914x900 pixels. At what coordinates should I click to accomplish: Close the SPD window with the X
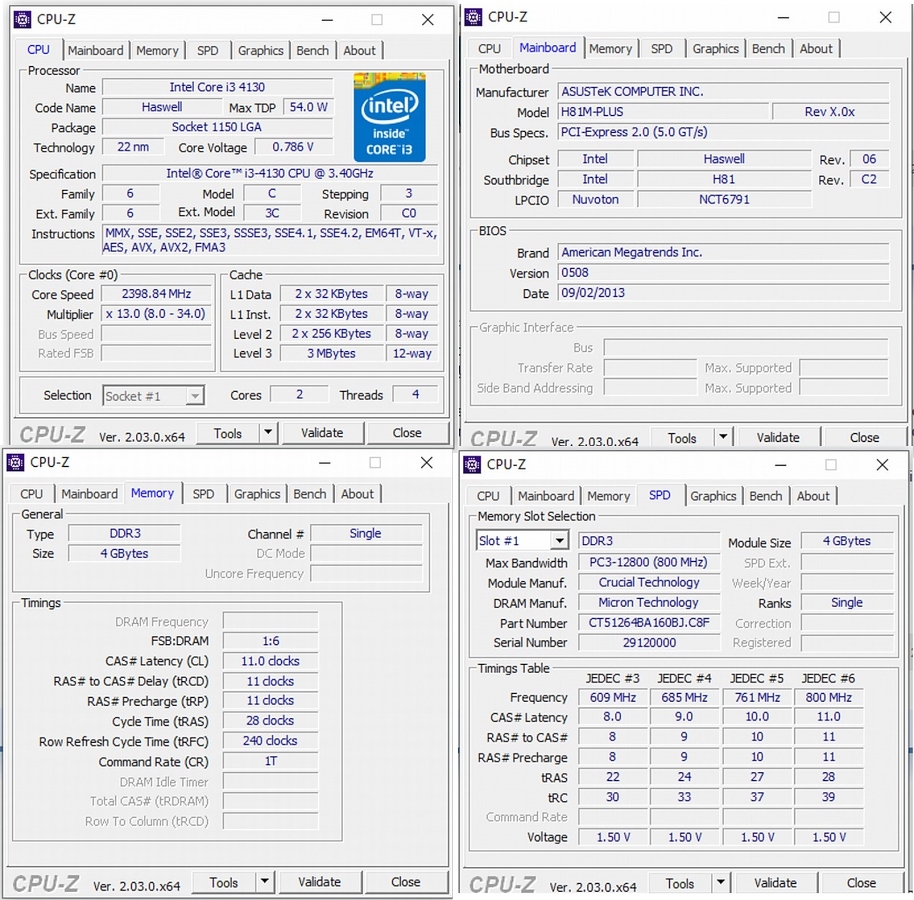point(883,465)
